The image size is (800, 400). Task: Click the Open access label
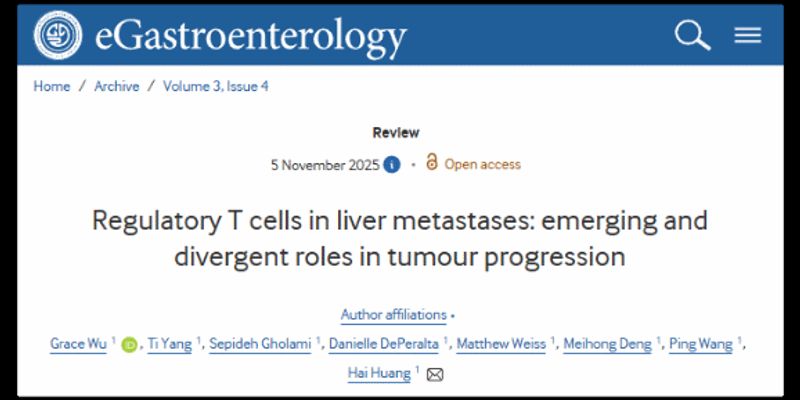coord(482,164)
